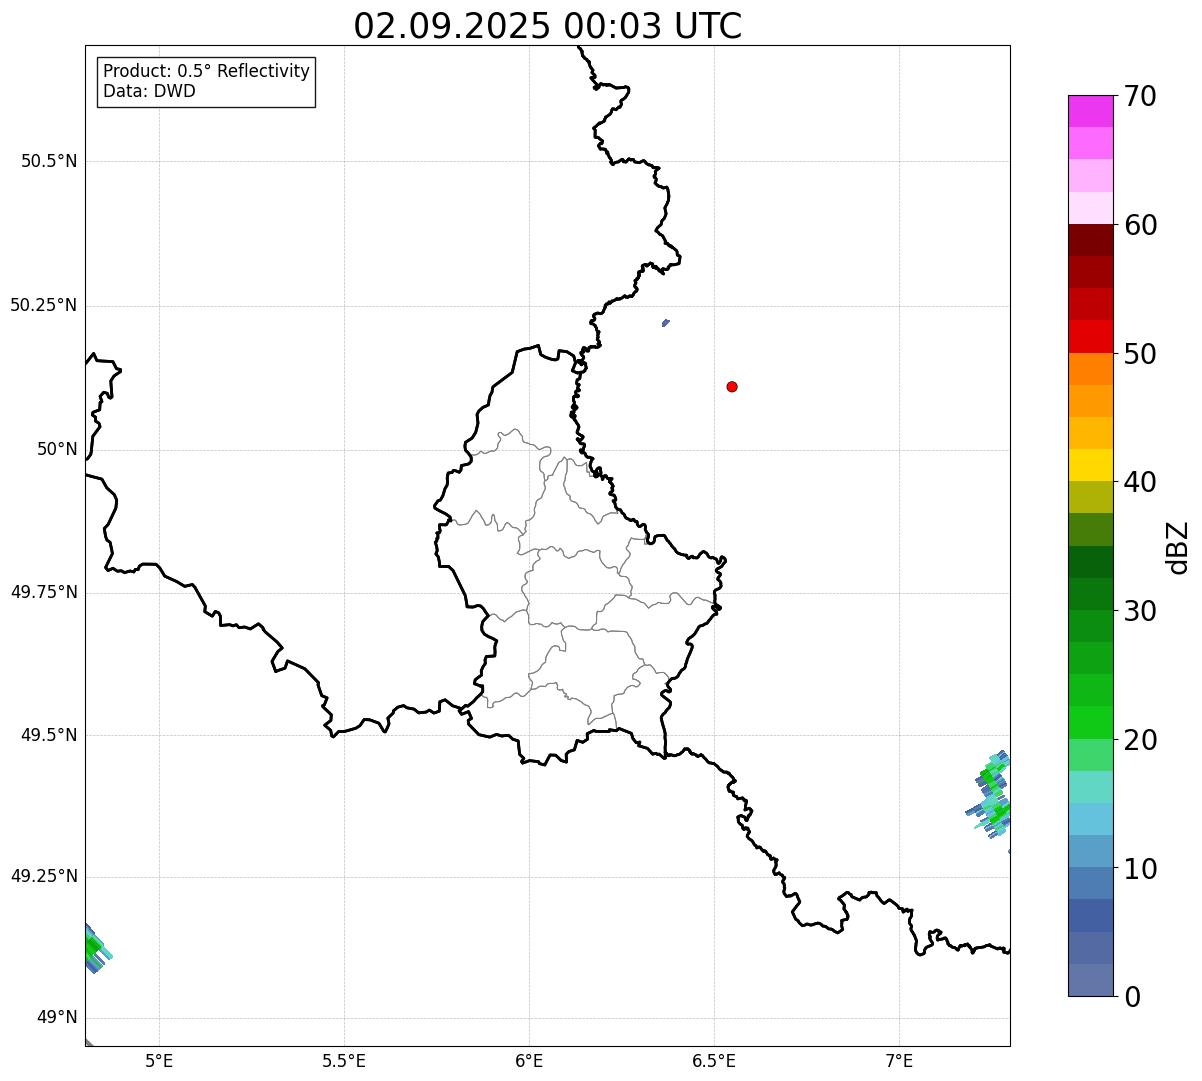
Task: Click the 49.5°N latitude label
Action: 49,735
